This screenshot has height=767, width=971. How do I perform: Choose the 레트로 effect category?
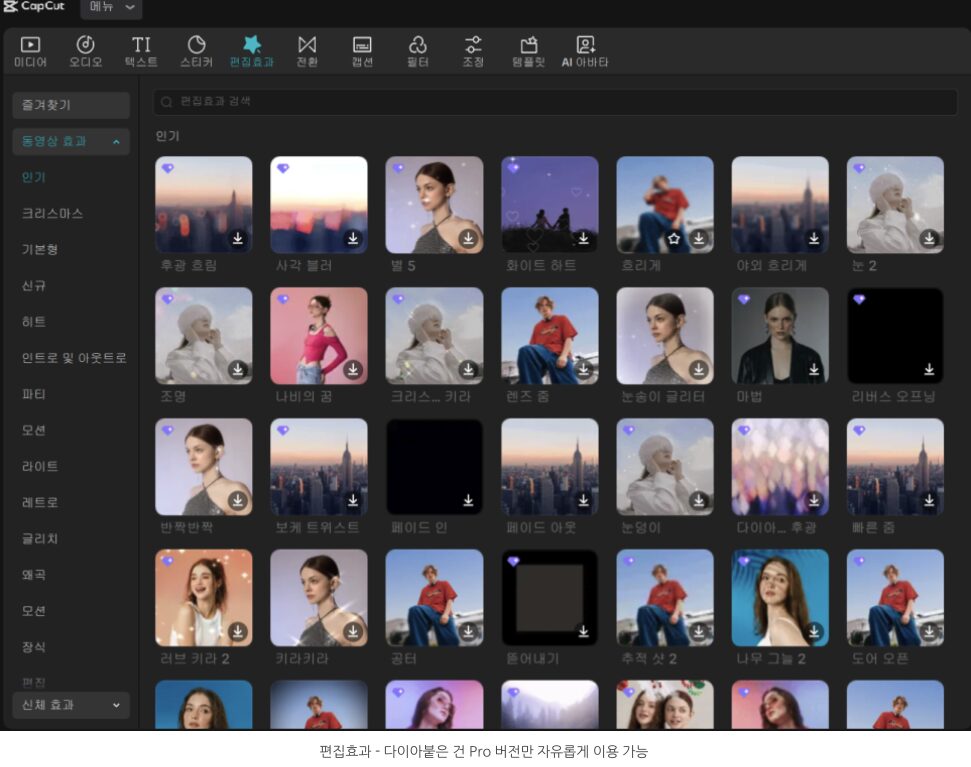[x=40, y=502]
